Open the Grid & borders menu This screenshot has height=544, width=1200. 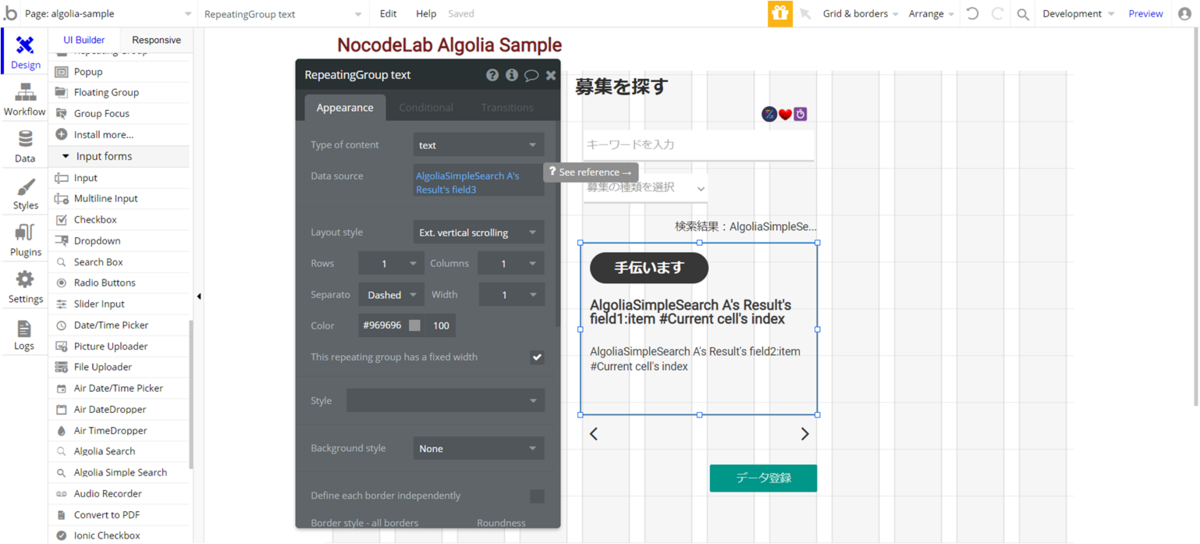860,14
